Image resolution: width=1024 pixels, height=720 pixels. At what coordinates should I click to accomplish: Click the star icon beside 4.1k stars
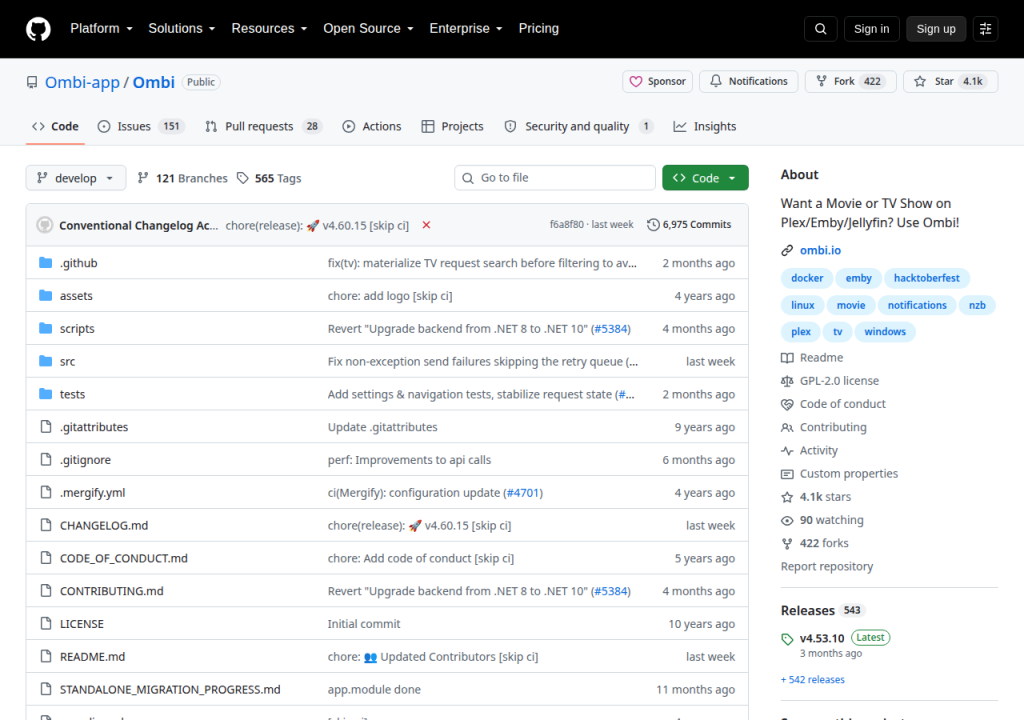tap(787, 497)
